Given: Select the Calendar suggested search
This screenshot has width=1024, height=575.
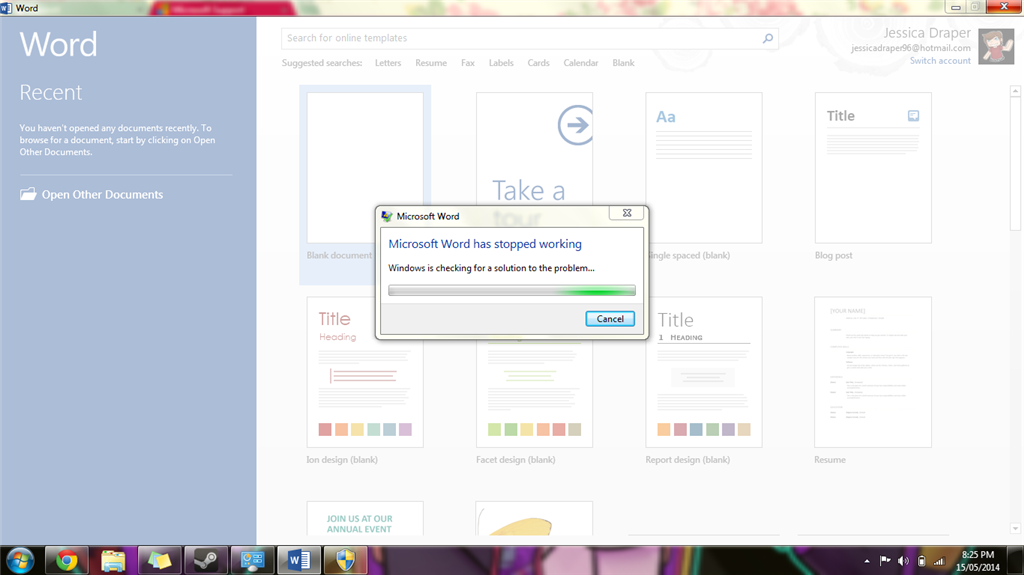Looking at the screenshot, I should coord(581,63).
